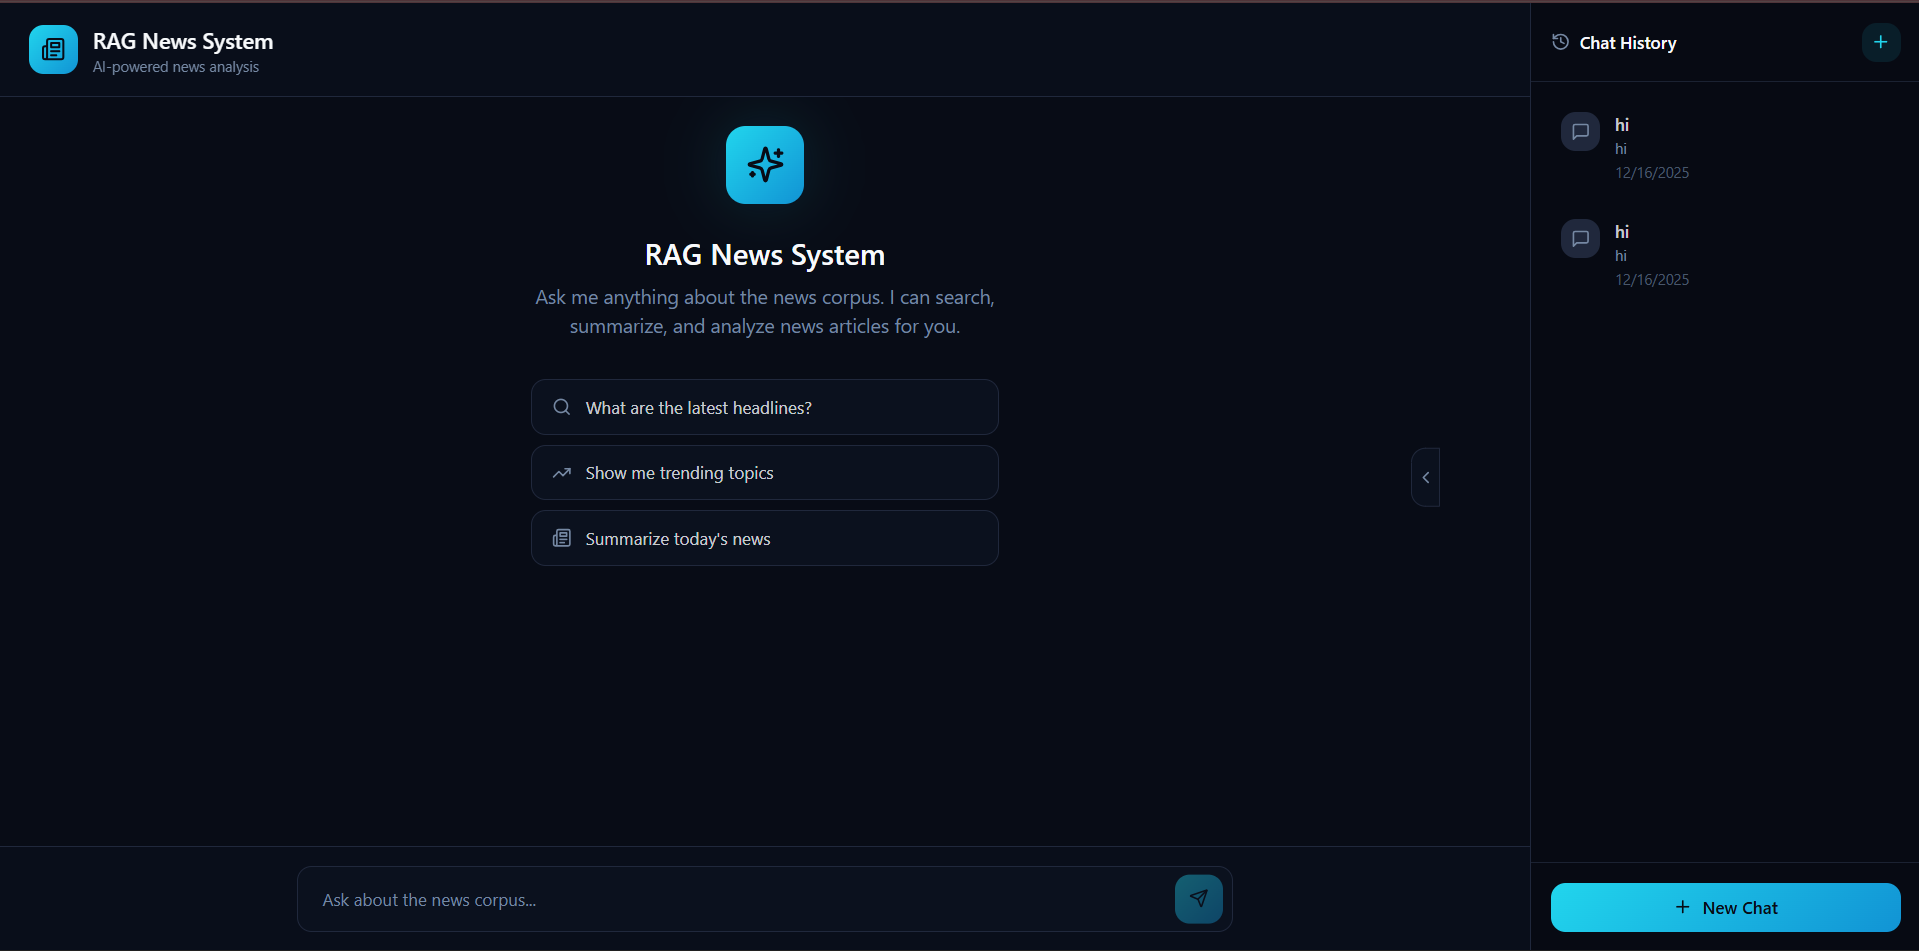The width and height of the screenshot is (1919, 951).
Task: Click the 'AI-powered news analysis' subtitle
Action: click(176, 67)
